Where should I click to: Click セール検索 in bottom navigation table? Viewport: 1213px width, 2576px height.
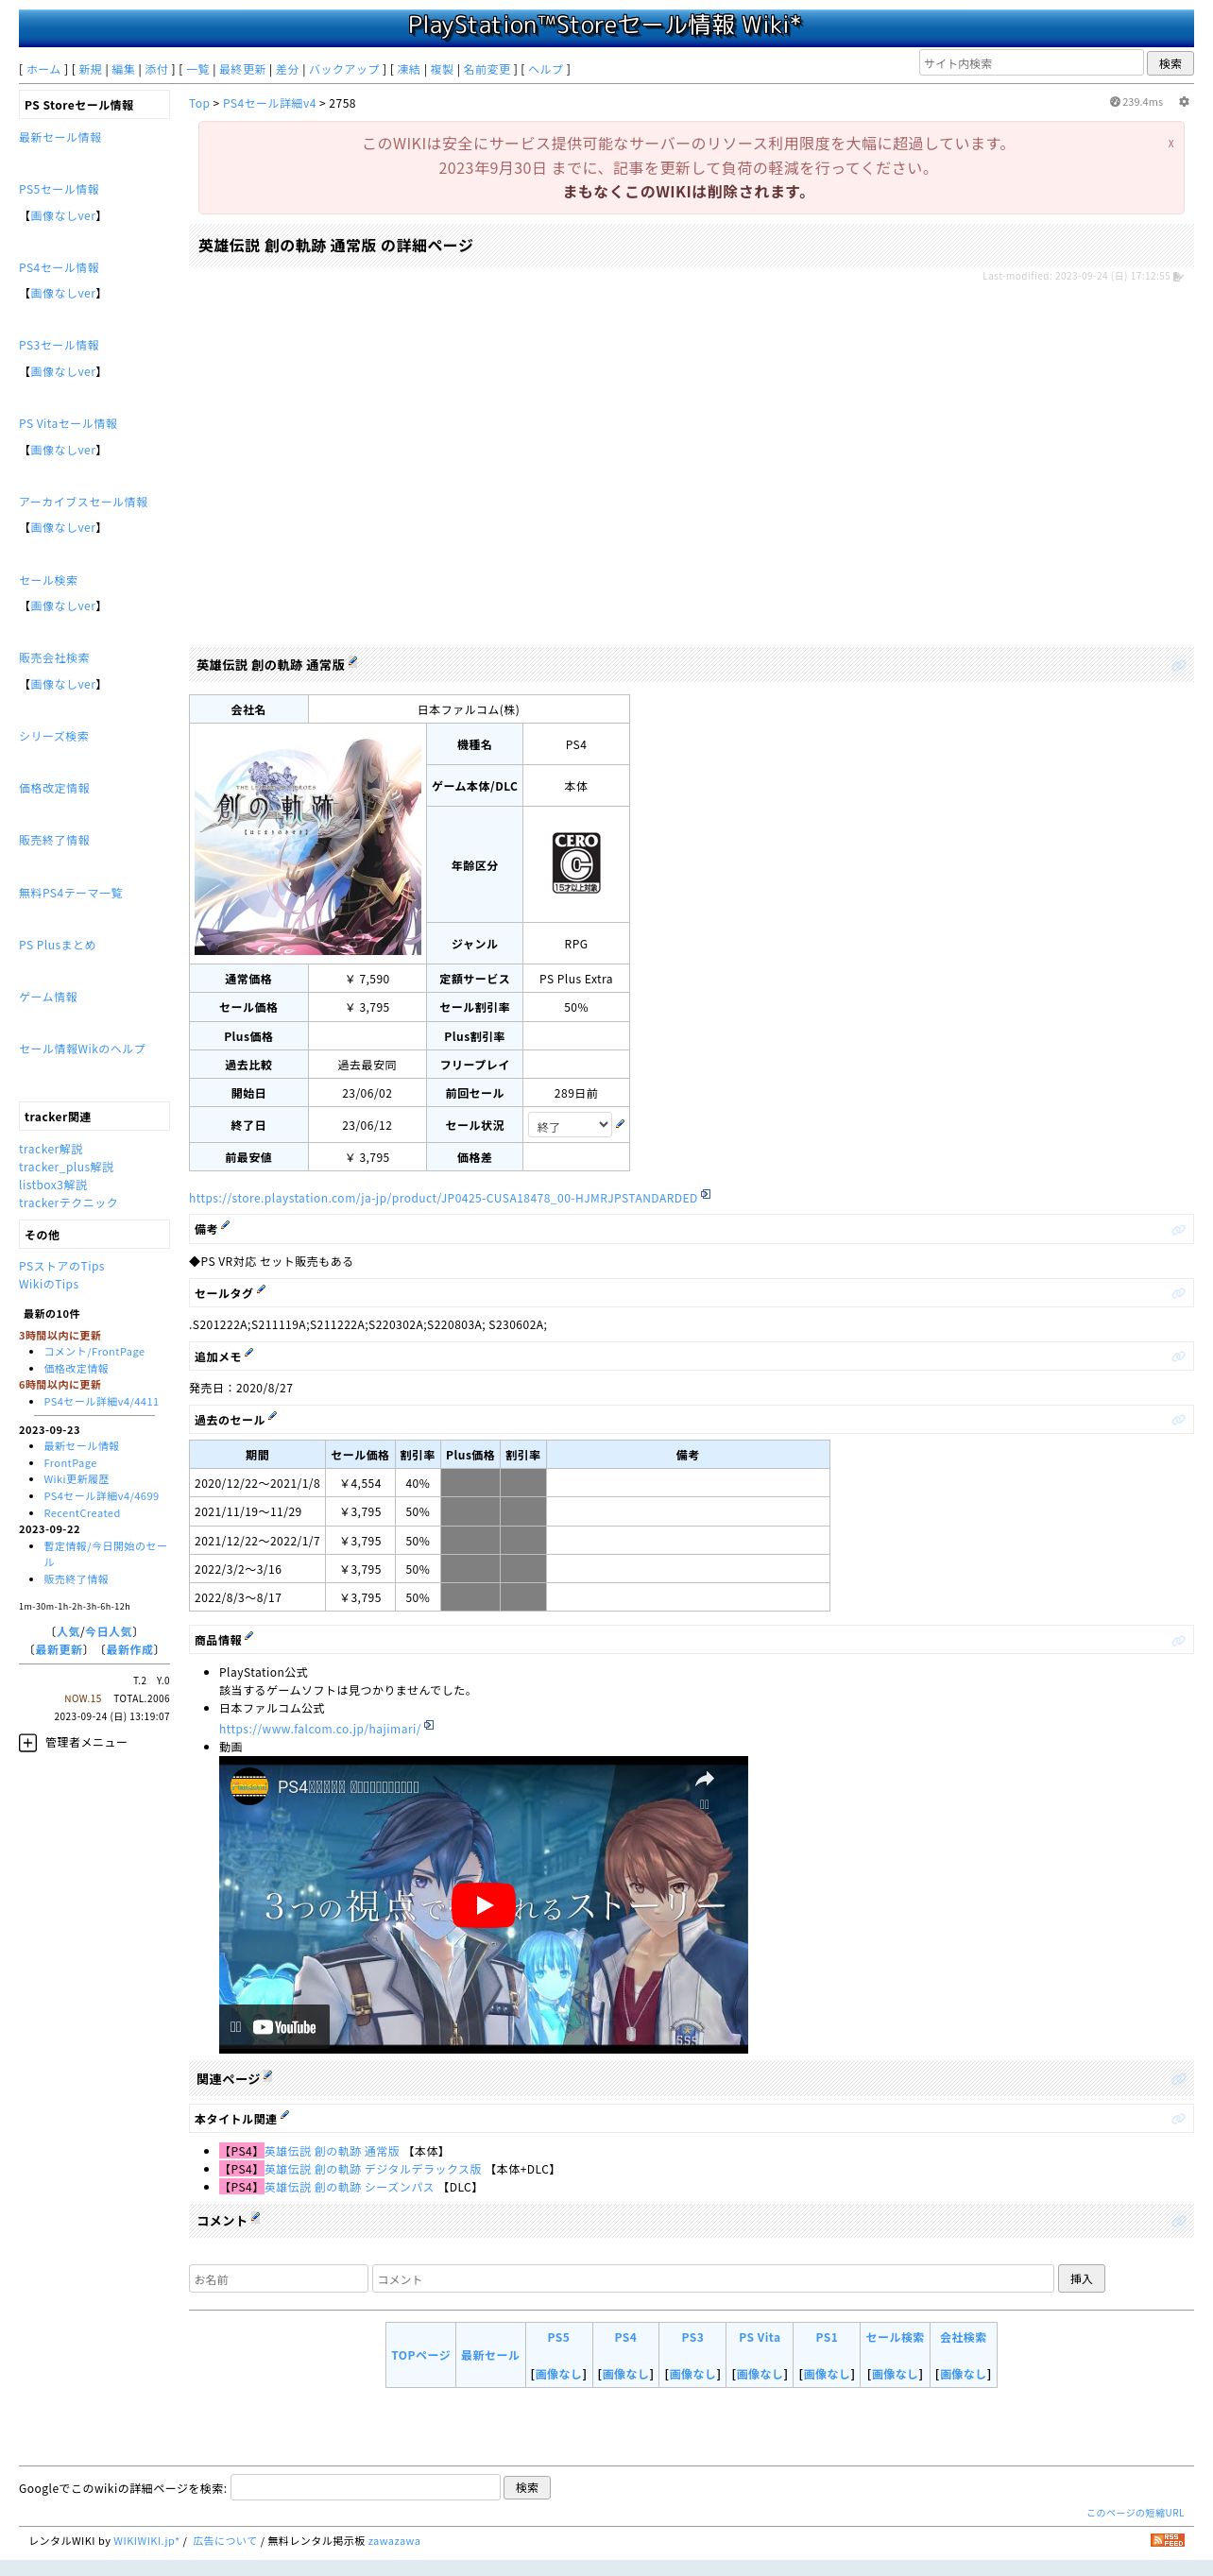(x=895, y=2337)
